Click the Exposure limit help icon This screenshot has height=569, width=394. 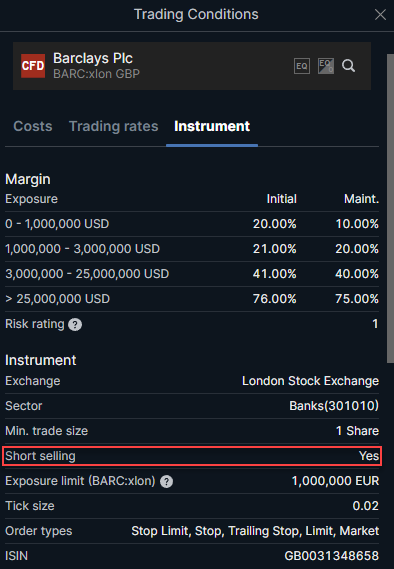(x=167, y=482)
